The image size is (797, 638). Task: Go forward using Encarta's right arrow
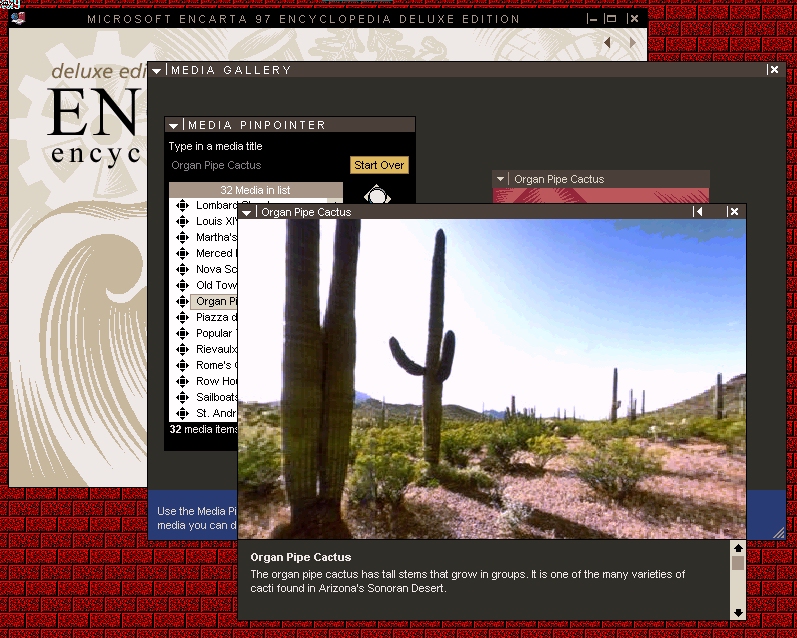pyautogui.click(x=632, y=43)
